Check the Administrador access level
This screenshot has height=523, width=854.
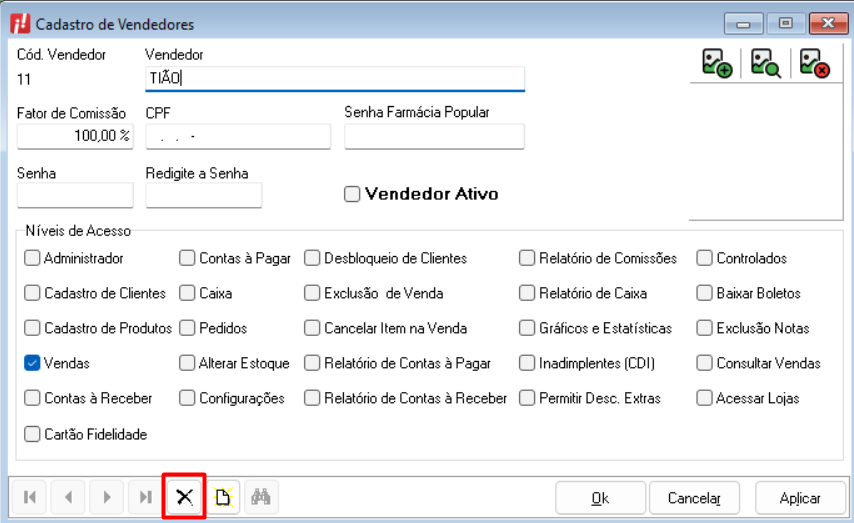32,258
